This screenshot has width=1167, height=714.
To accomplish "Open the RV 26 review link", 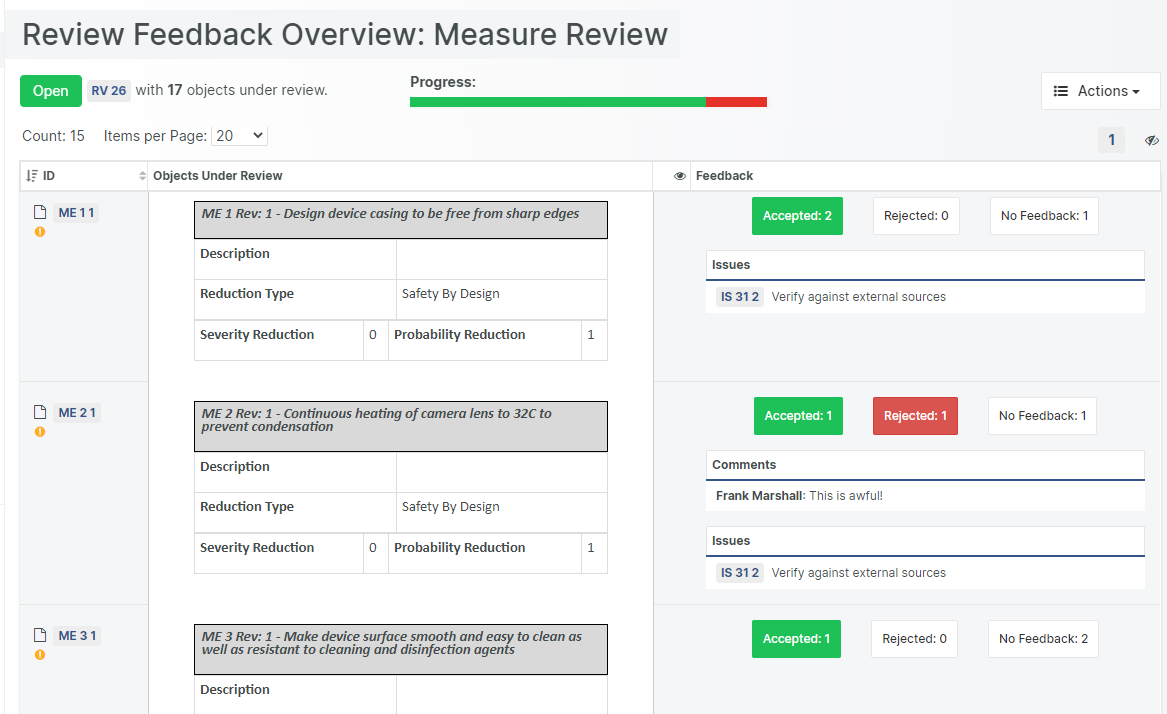I will 109,91.
